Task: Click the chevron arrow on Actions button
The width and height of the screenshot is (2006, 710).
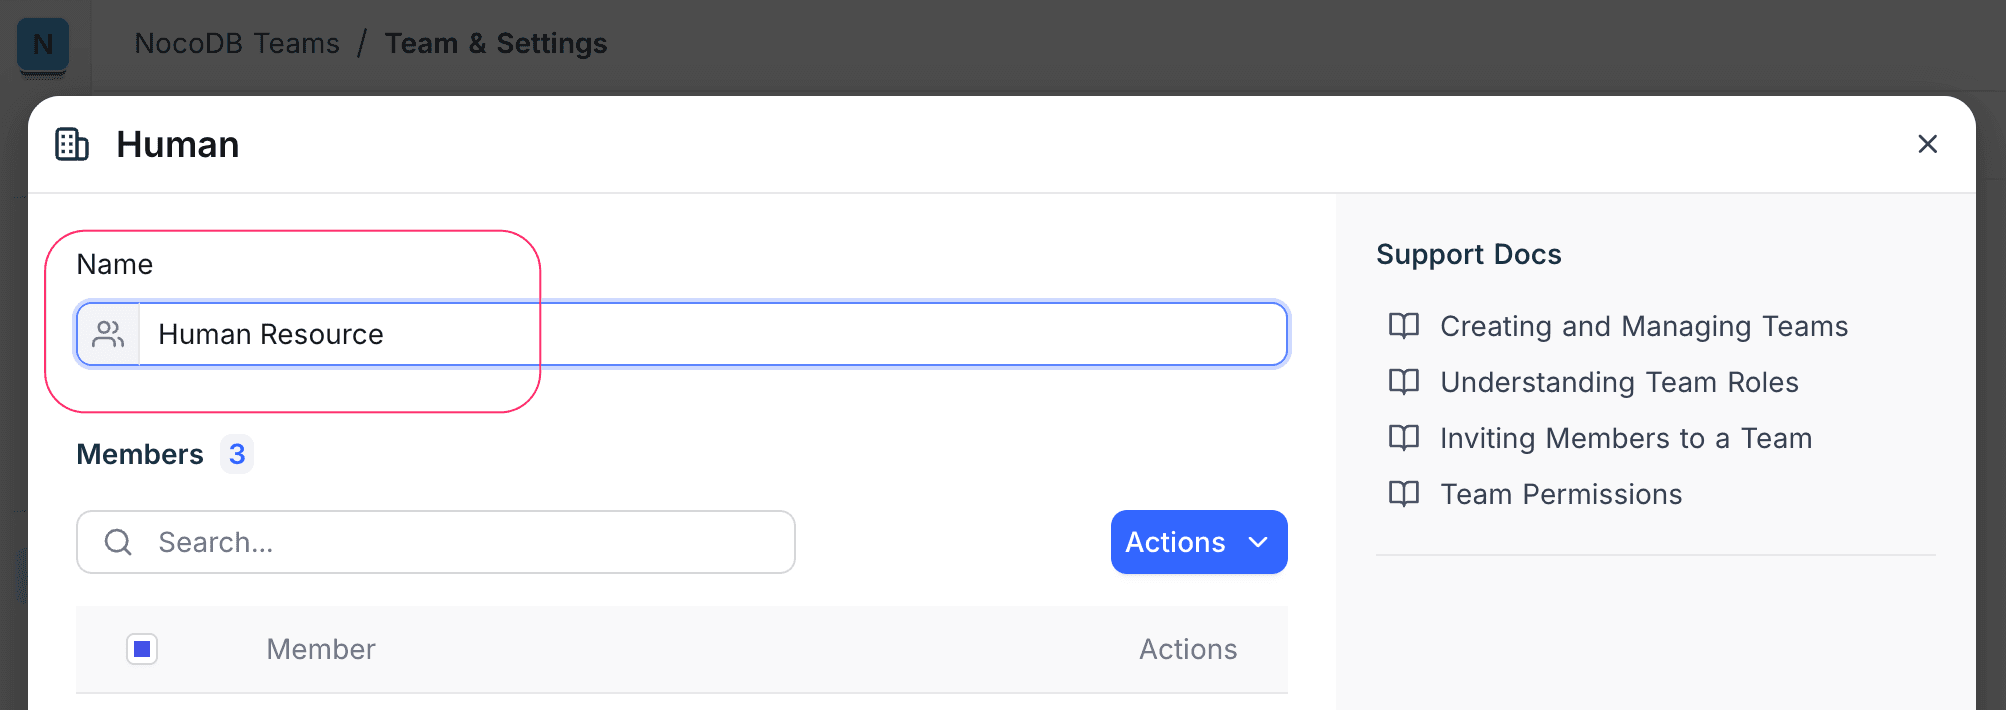Action: (1258, 542)
